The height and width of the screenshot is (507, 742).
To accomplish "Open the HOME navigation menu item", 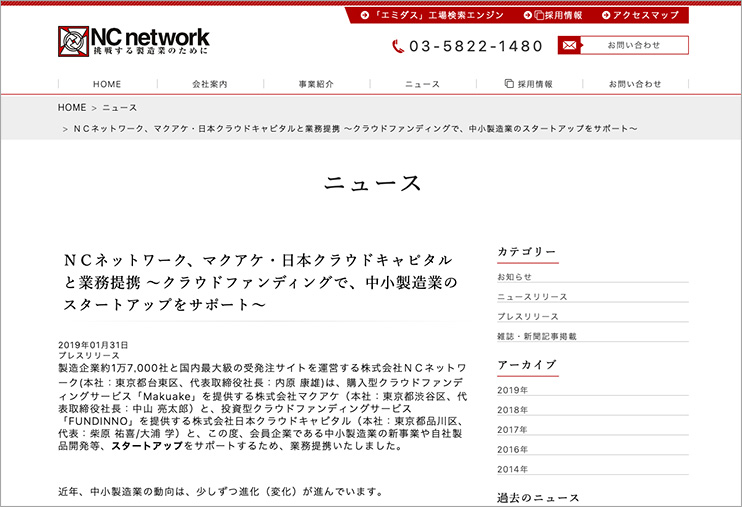I will pyautogui.click(x=107, y=84).
